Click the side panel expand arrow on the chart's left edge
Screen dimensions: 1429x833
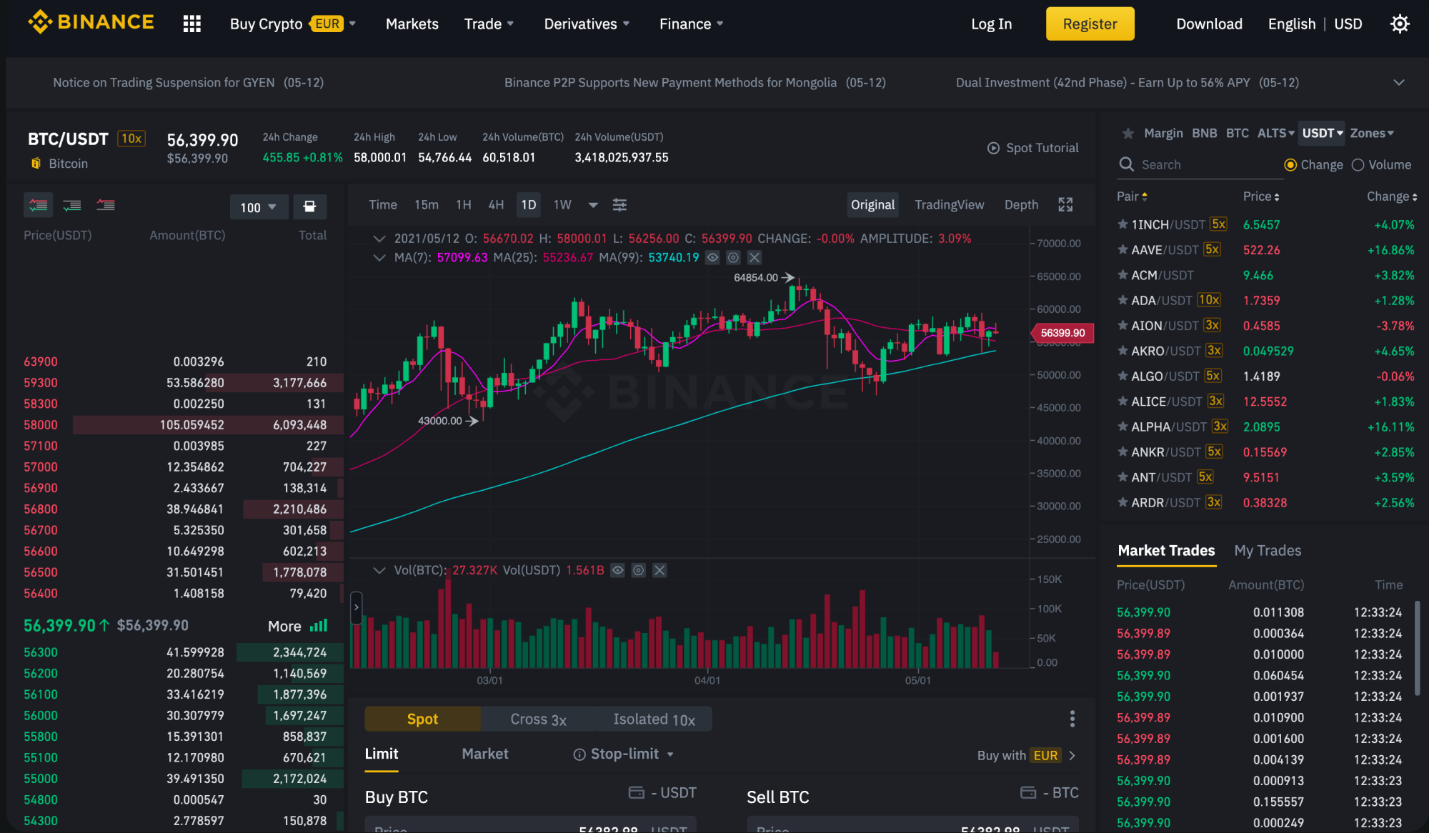pos(356,608)
